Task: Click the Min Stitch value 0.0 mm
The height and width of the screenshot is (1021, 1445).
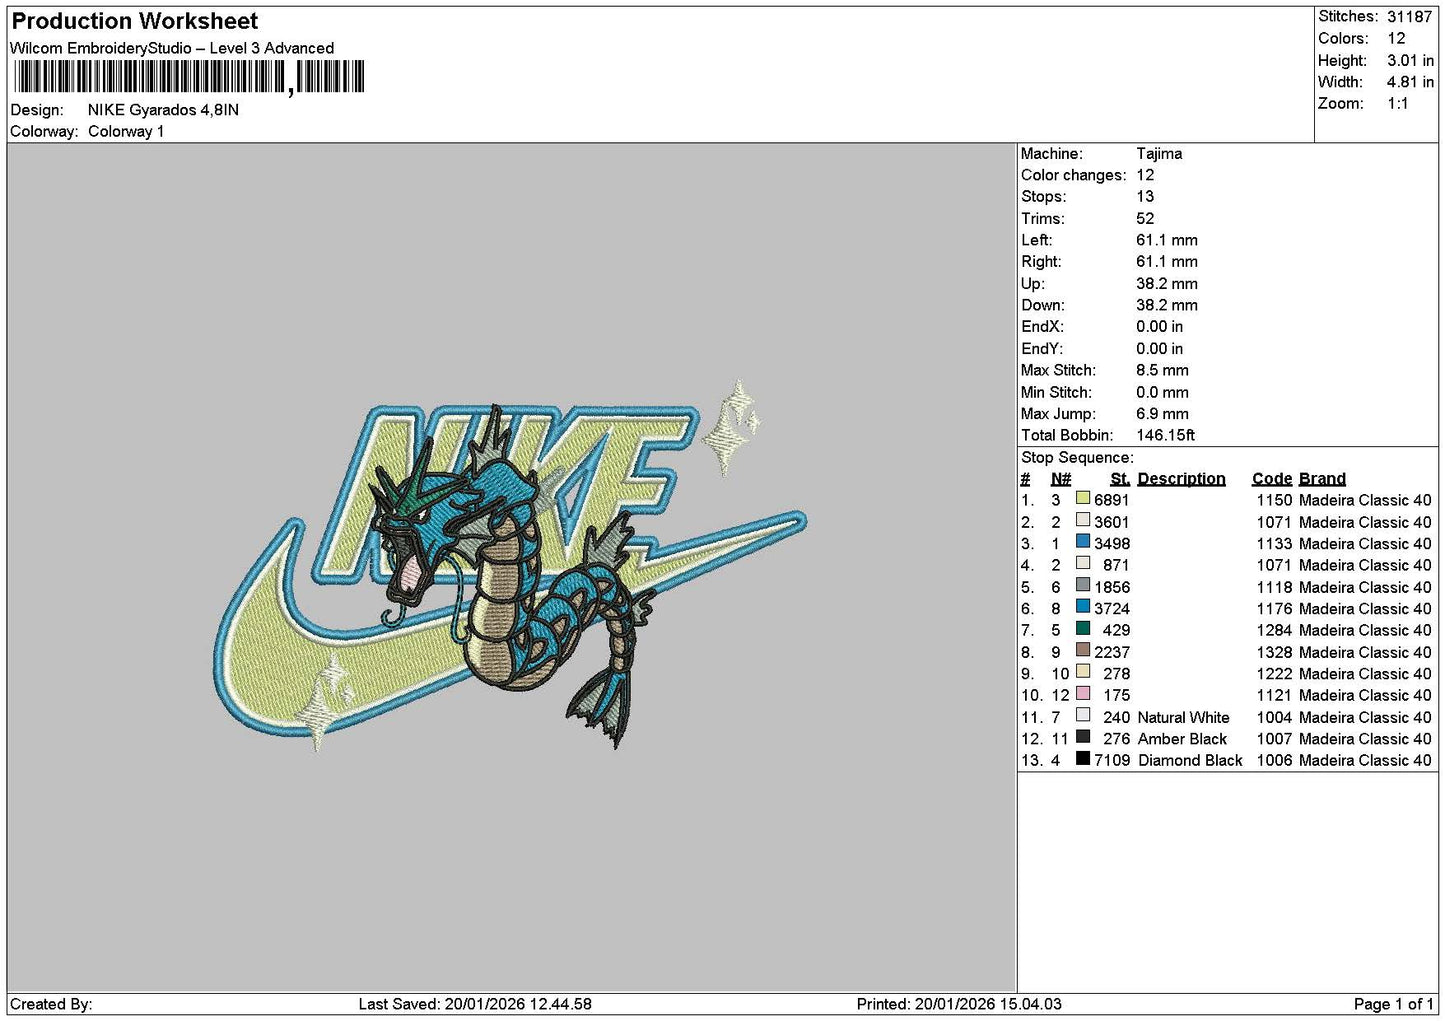Action: [x=1163, y=393]
